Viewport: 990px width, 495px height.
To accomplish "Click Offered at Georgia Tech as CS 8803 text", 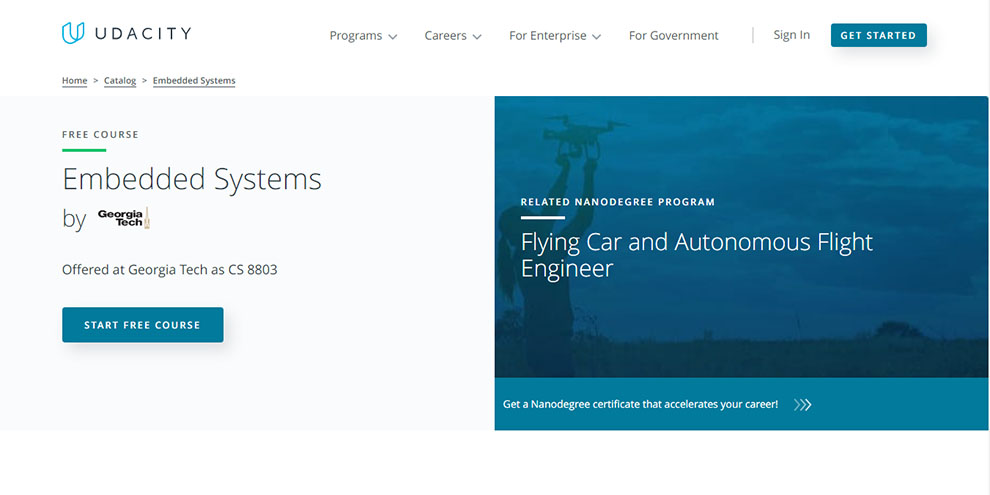I will (x=169, y=270).
